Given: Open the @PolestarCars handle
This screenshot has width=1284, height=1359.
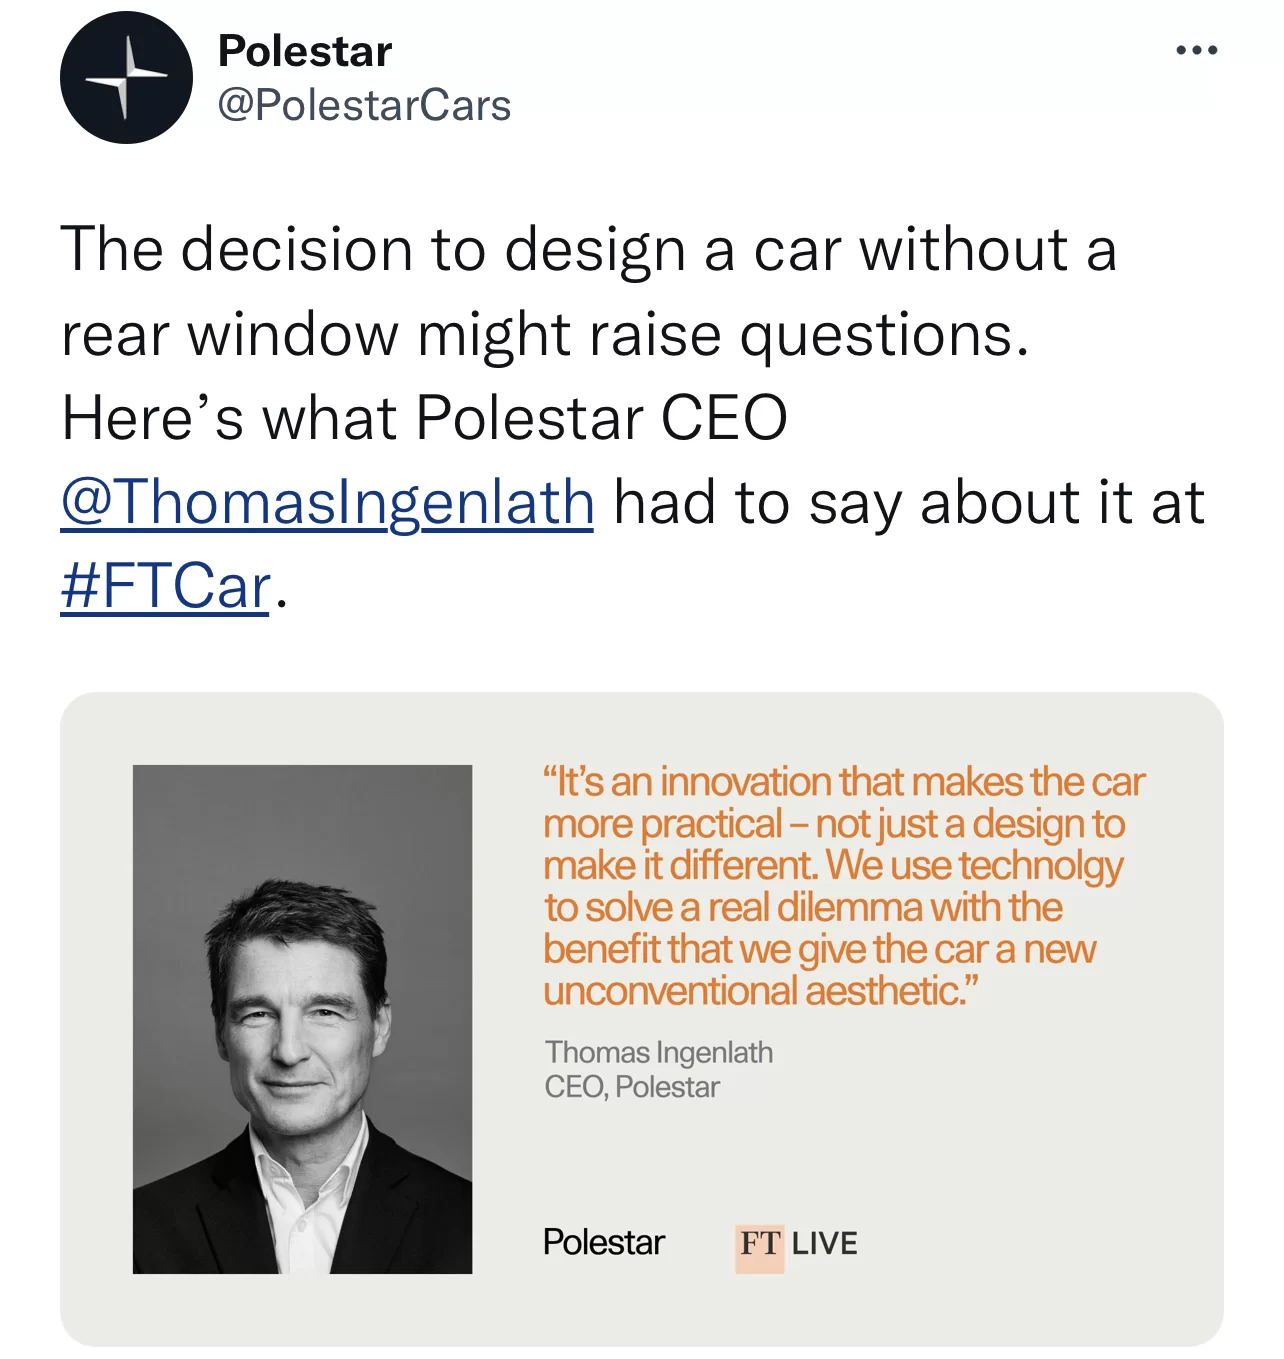Looking at the screenshot, I should [364, 105].
